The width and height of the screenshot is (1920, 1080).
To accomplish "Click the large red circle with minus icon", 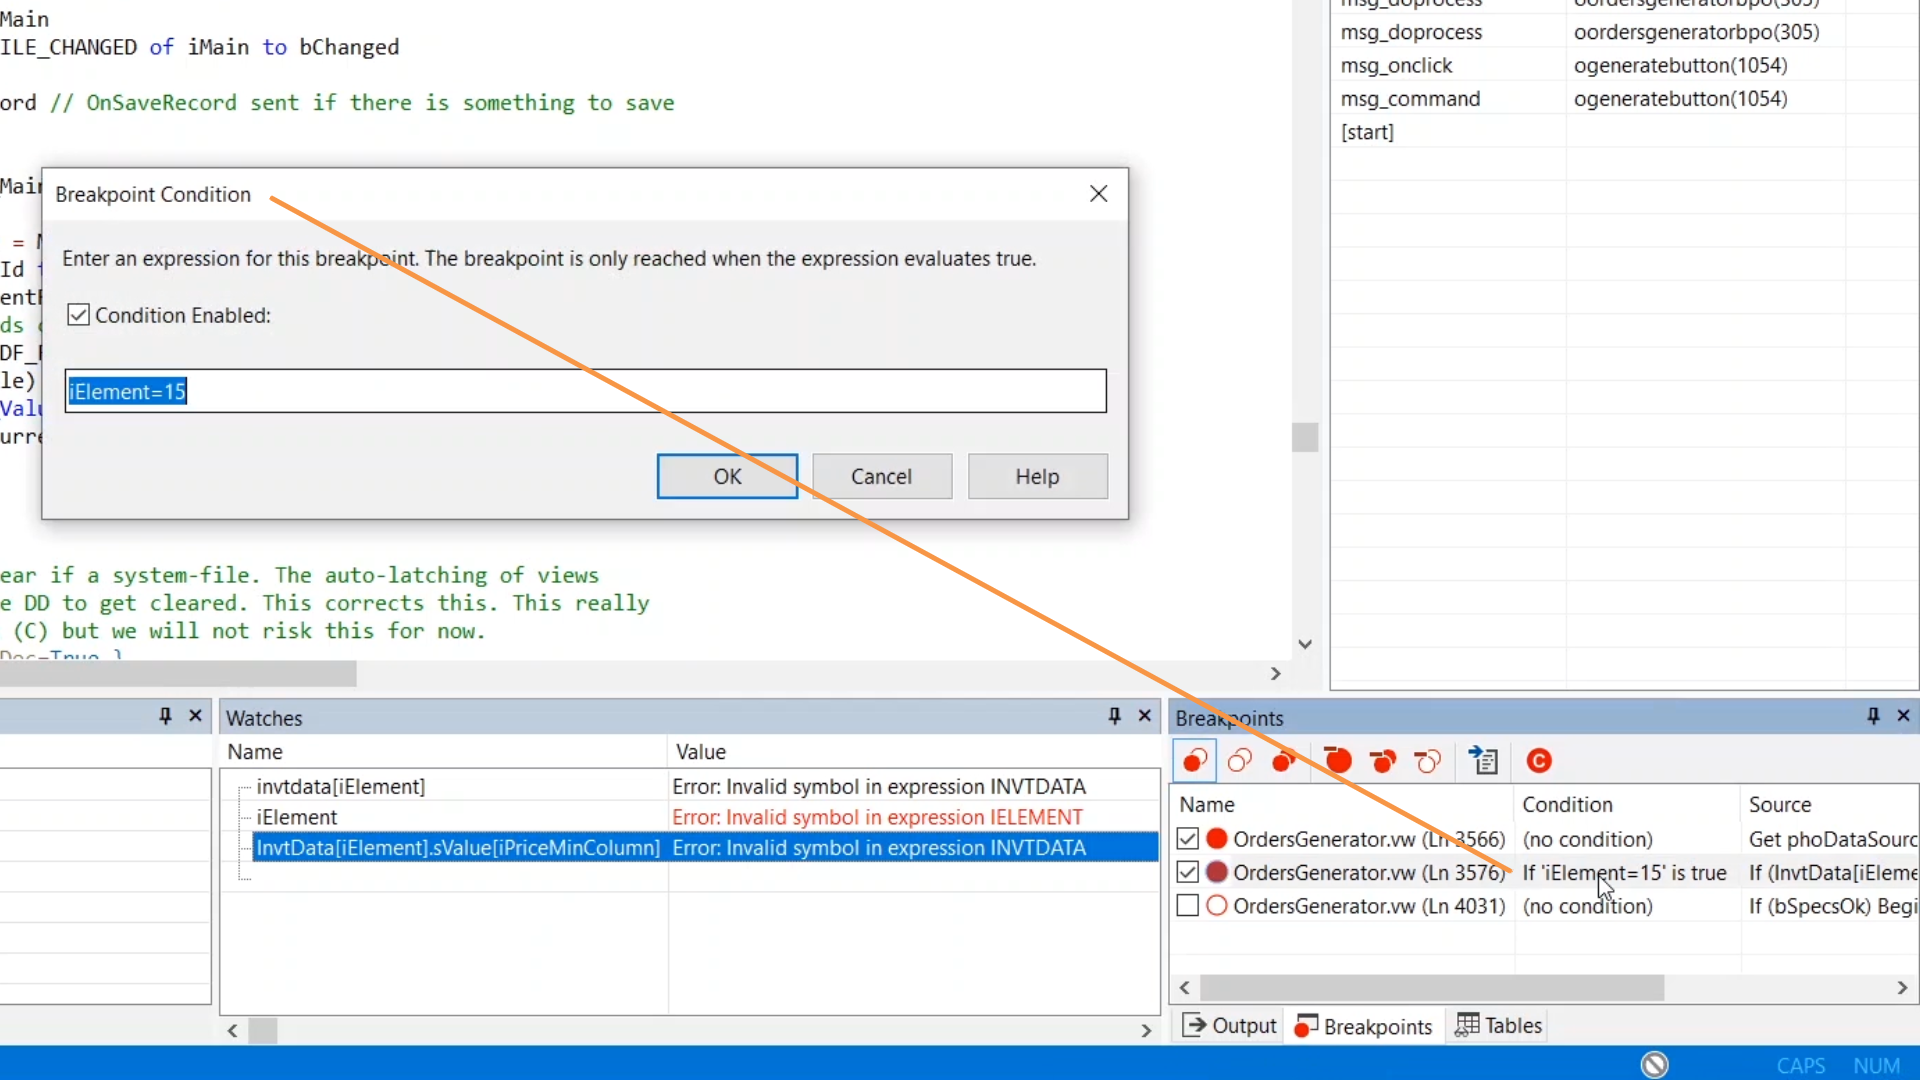I will [x=1338, y=762].
